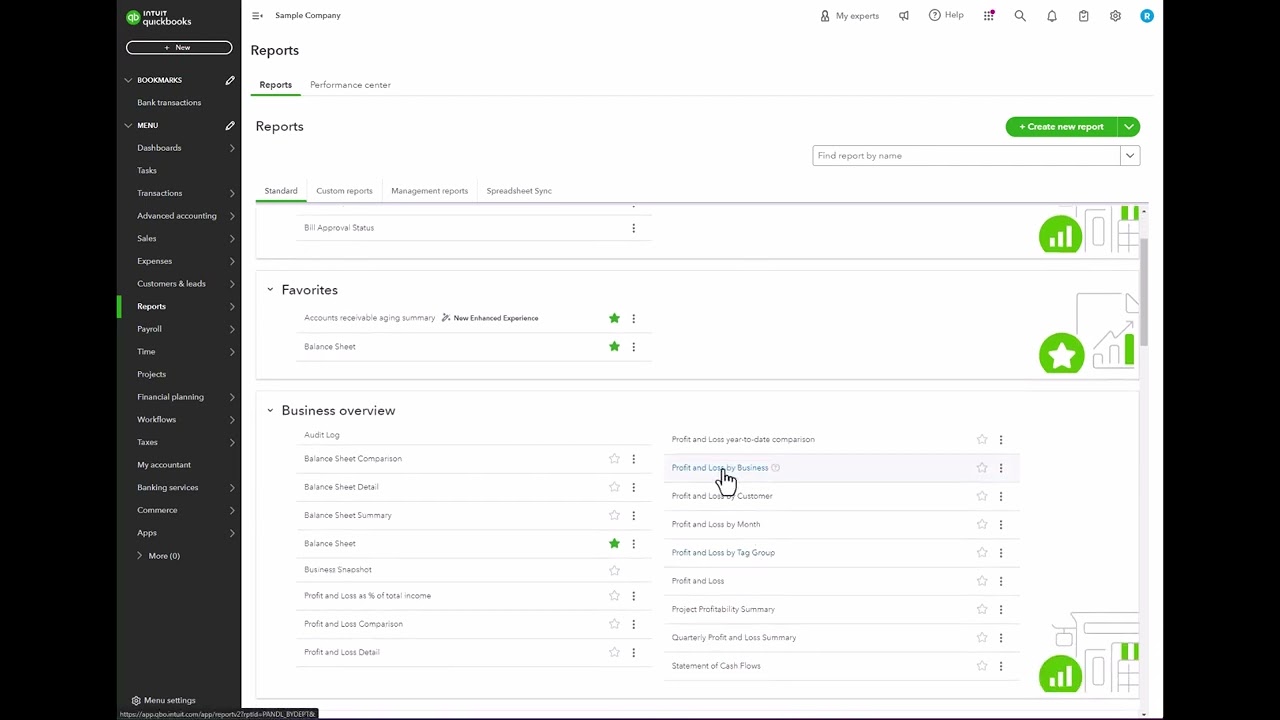Open more options for Profit and Loss Detail
The width and height of the screenshot is (1280, 720).
pos(633,652)
